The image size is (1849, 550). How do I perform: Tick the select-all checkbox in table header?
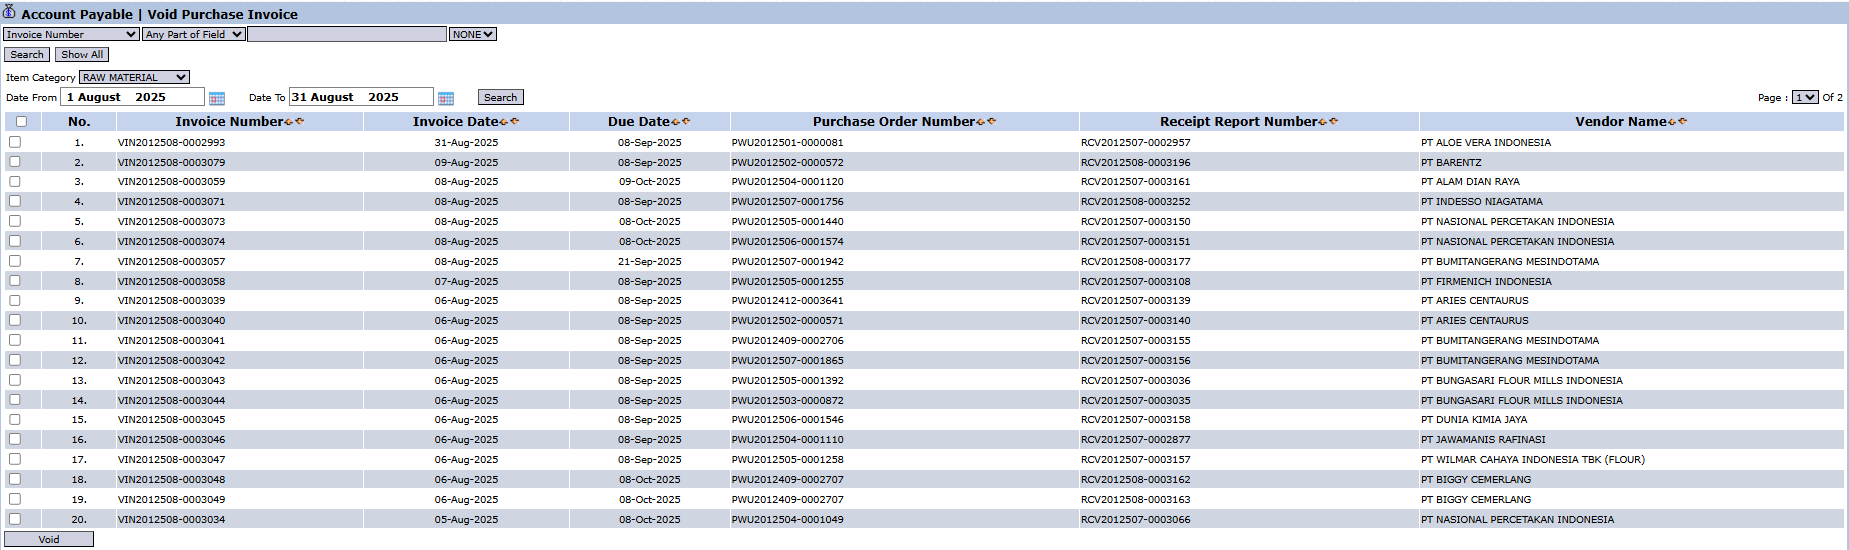pos(21,122)
